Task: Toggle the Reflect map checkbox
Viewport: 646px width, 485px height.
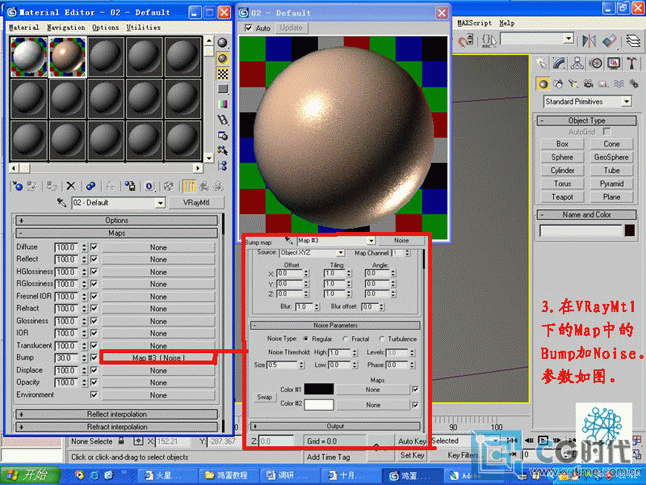Action: point(94,259)
